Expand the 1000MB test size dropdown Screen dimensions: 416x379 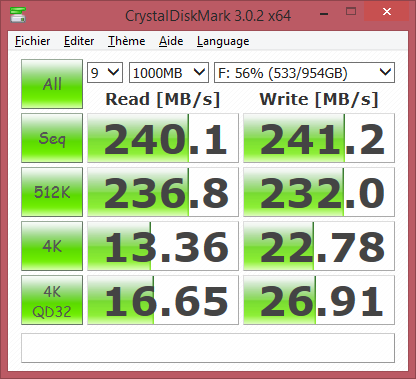(x=169, y=72)
